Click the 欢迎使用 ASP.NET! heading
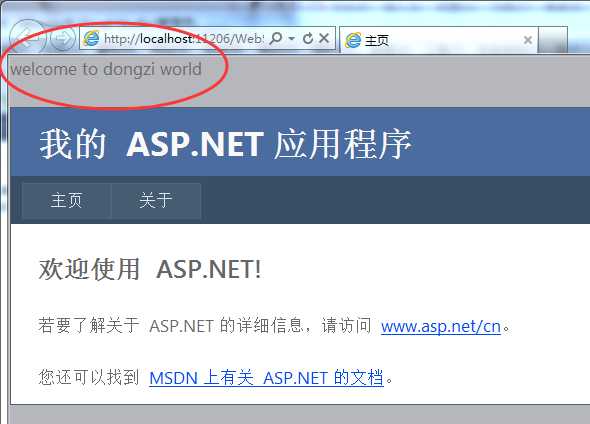This screenshot has width=590, height=424. 150,269
